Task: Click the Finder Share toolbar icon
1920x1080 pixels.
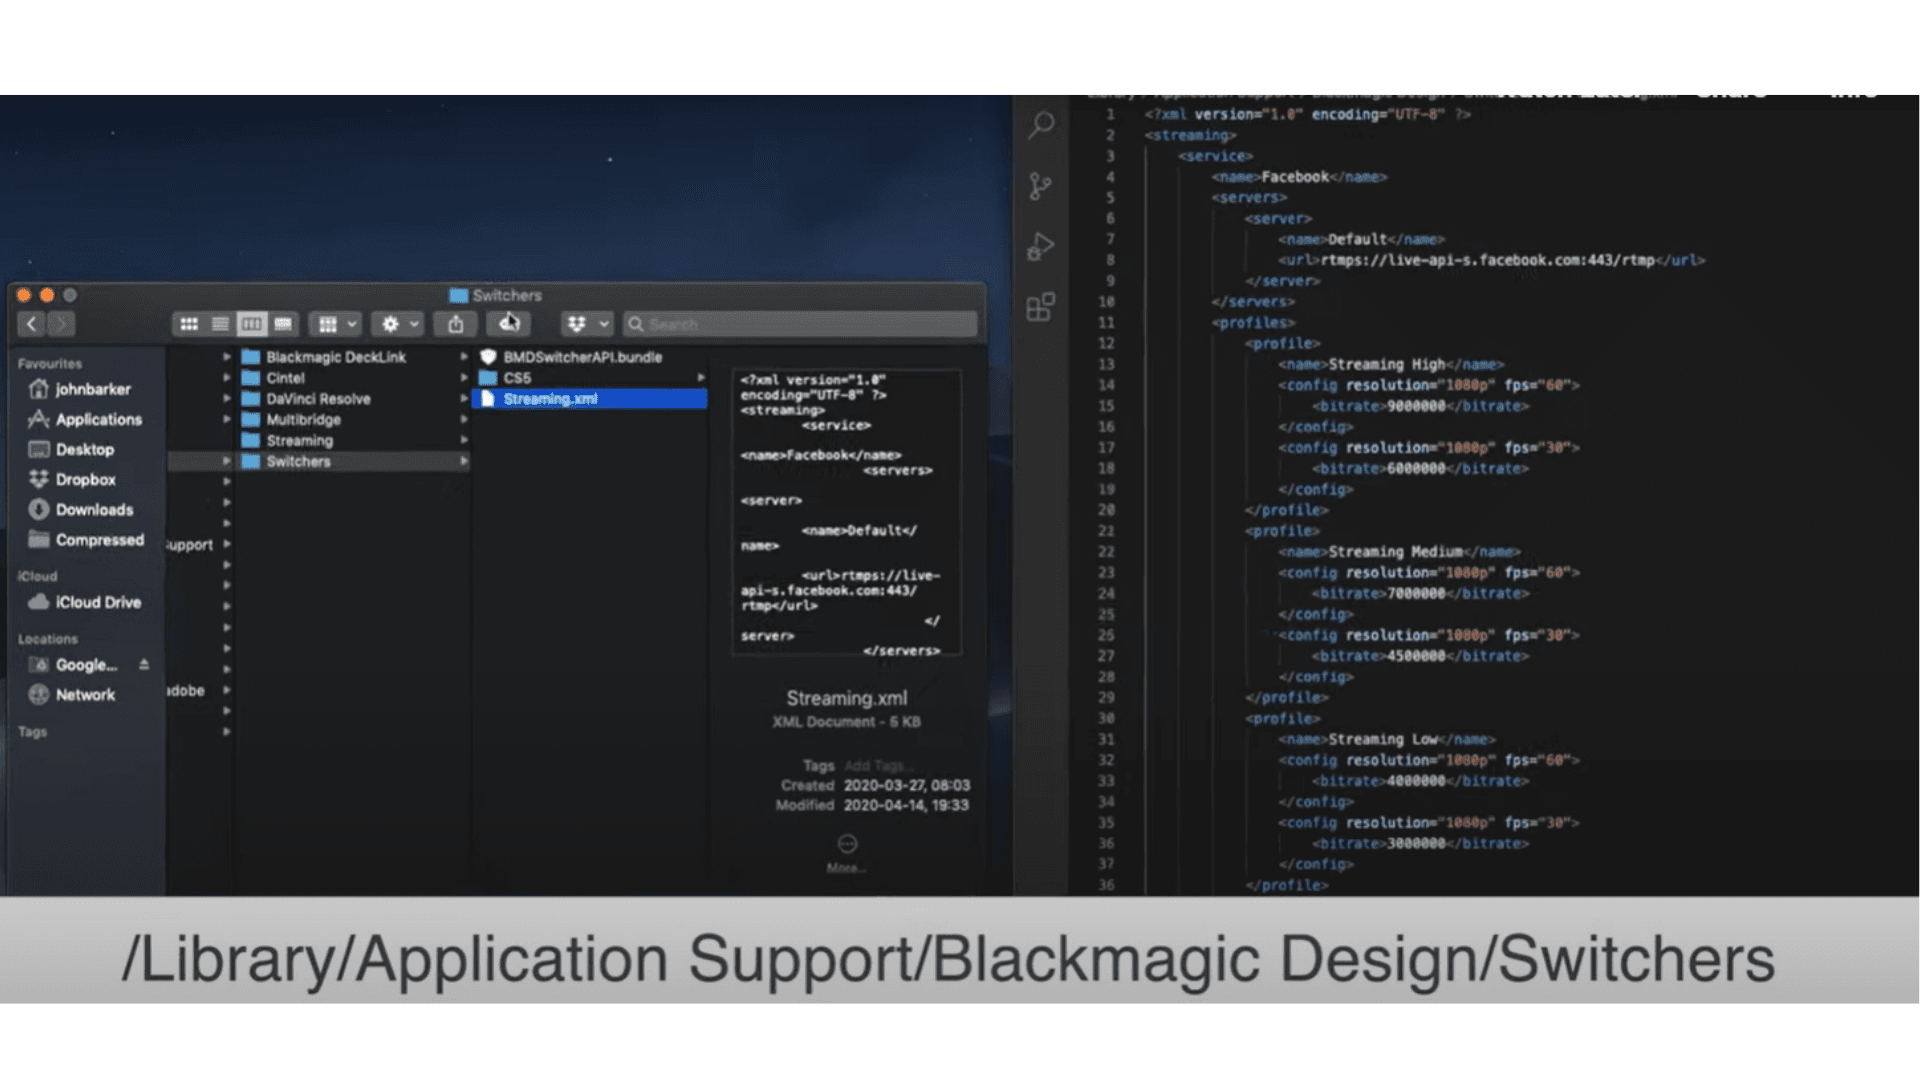Action: pyautogui.click(x=456, y=324)
